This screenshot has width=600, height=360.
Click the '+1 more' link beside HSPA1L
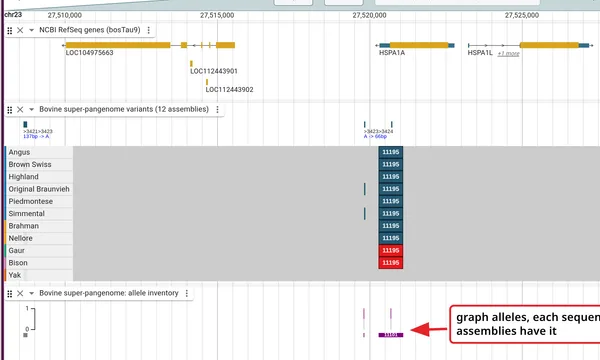(509, 54)
